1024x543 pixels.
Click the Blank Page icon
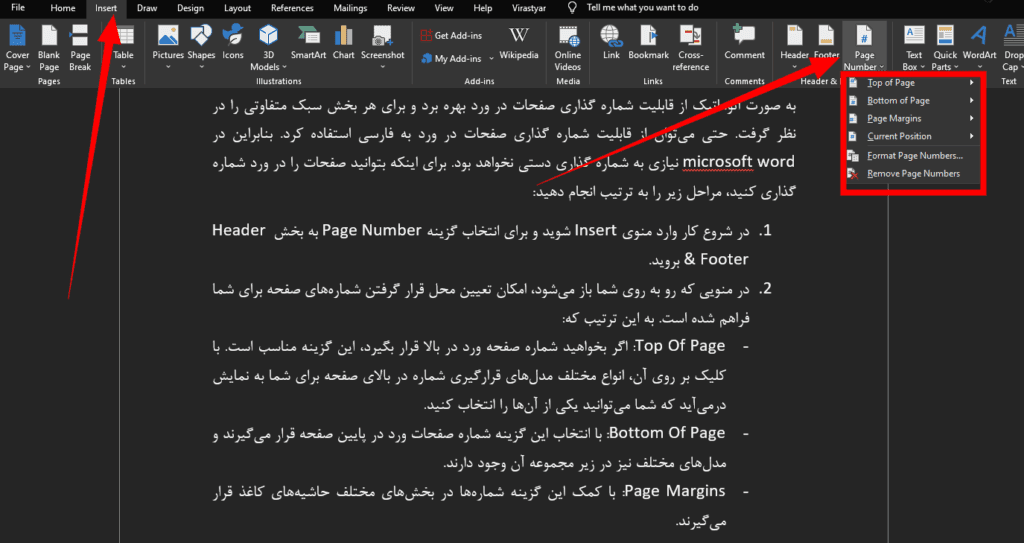pos(49,45)
